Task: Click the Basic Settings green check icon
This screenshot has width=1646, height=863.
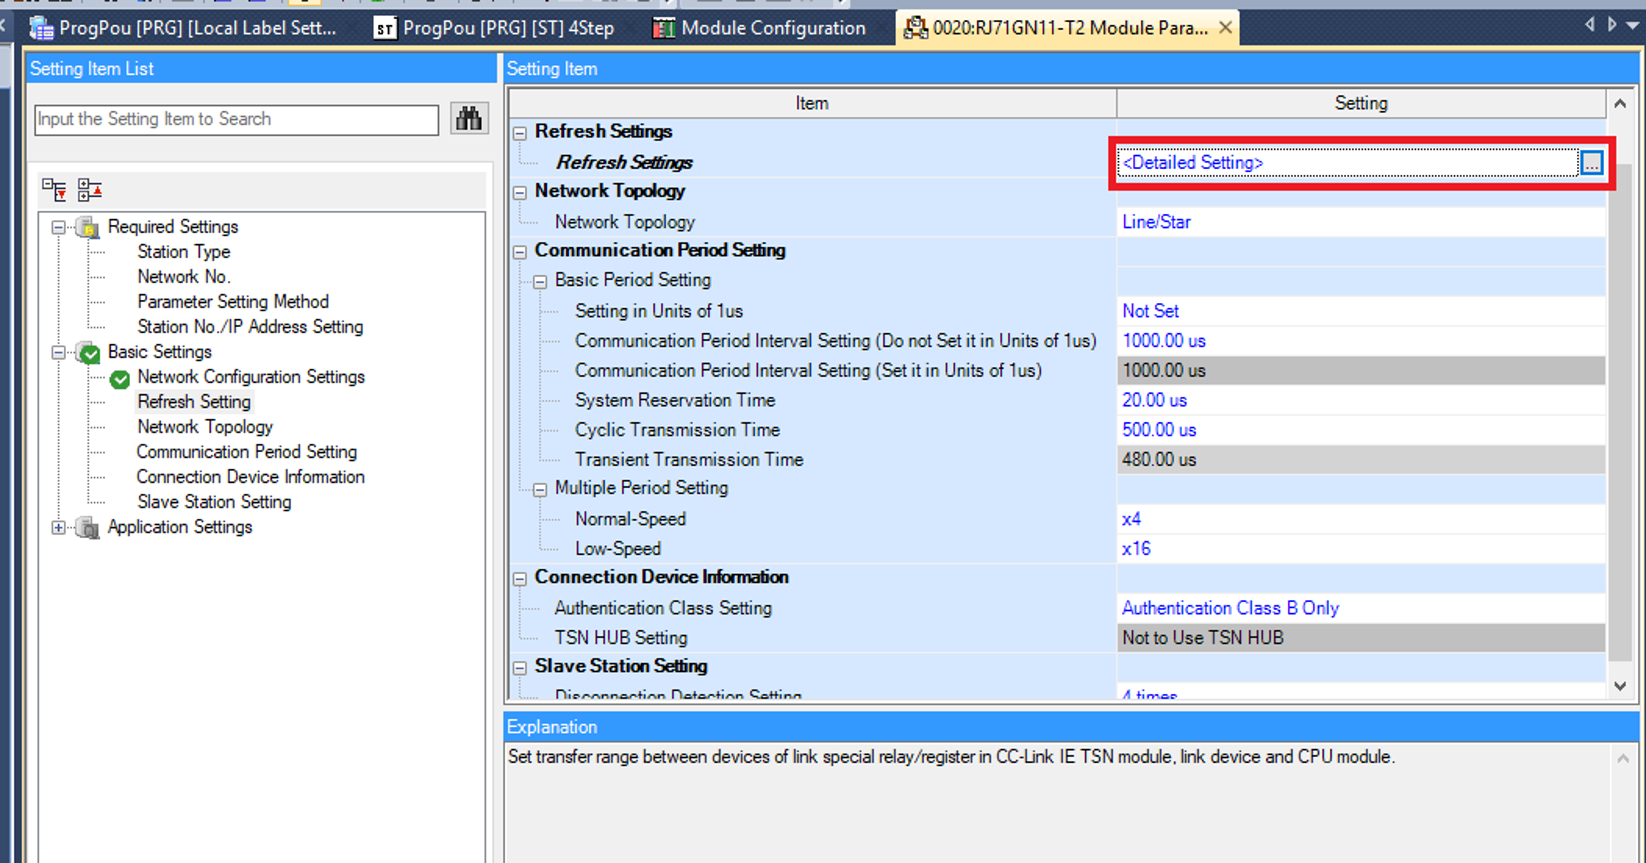Action: (88, 352)
